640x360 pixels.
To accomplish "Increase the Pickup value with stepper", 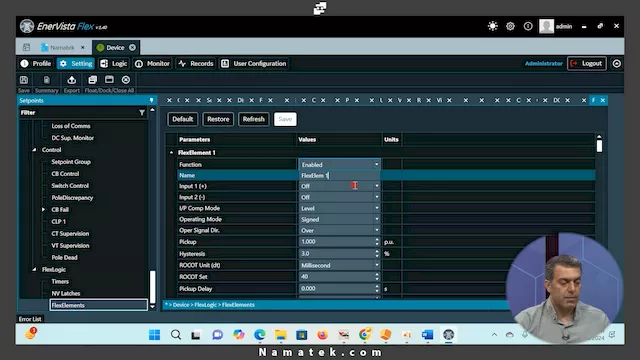I will coord(377,240).
